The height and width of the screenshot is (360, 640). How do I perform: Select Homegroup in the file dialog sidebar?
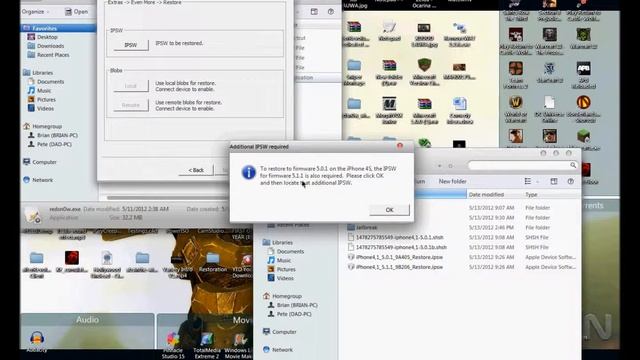(282, 296)
